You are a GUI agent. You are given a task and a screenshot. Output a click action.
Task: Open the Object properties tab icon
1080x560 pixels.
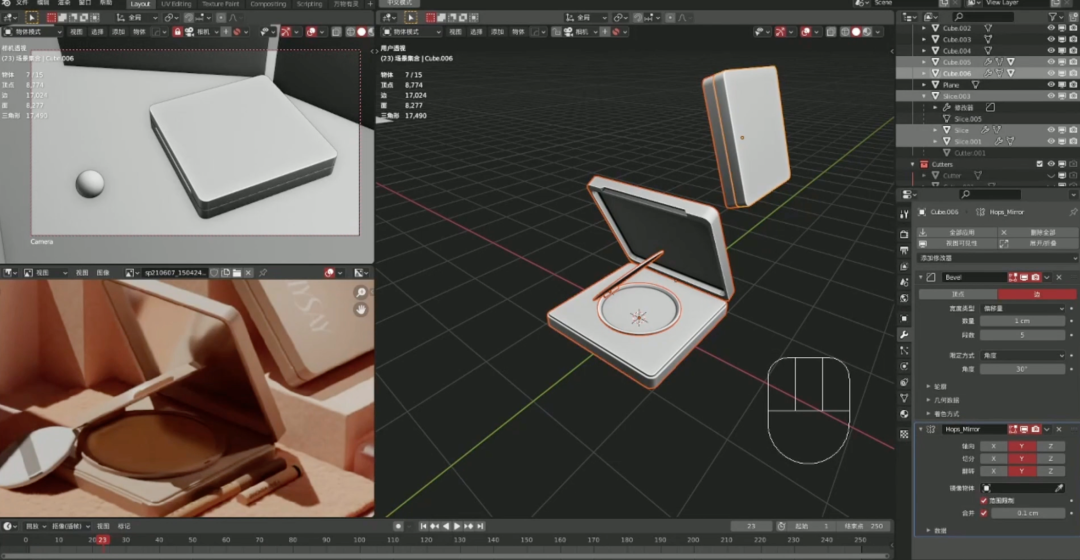pos(904,318)
